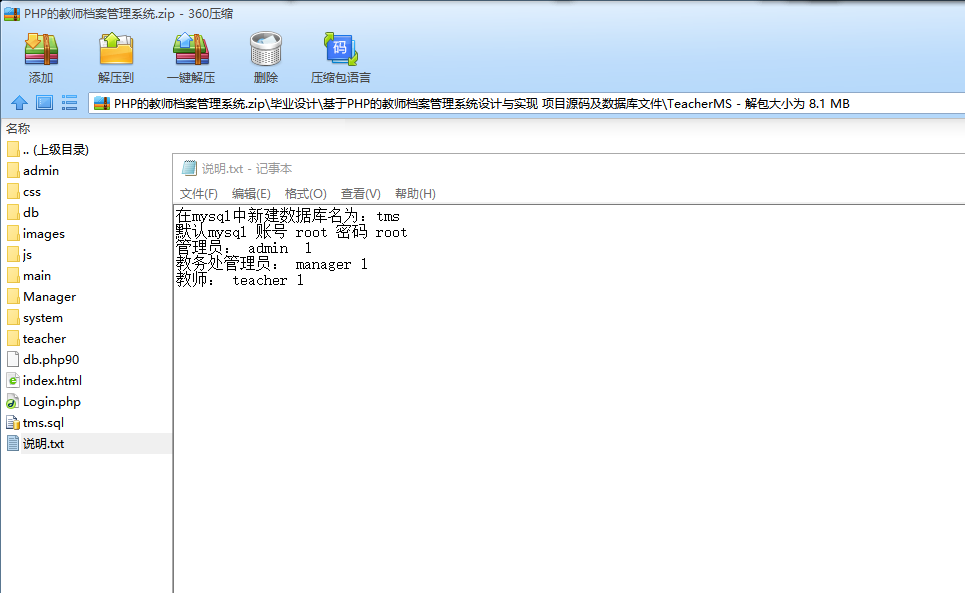The image size is (965, 593).
Task: Click the system folder name
Action: coord(43,318)
